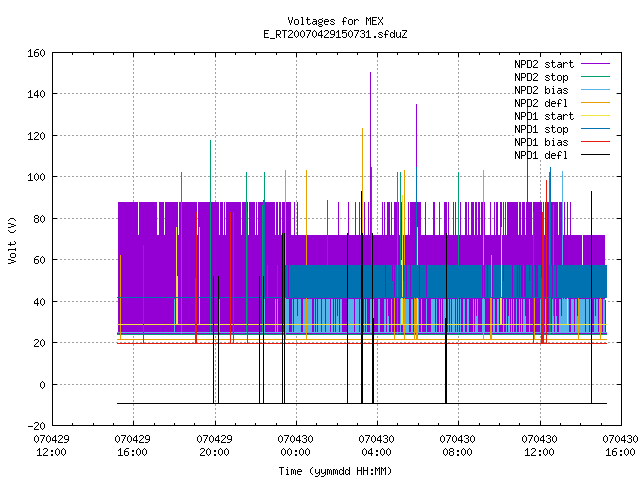Click the chart title Voltages for MEX
The image size is (640, 480).
coord(335,21)
